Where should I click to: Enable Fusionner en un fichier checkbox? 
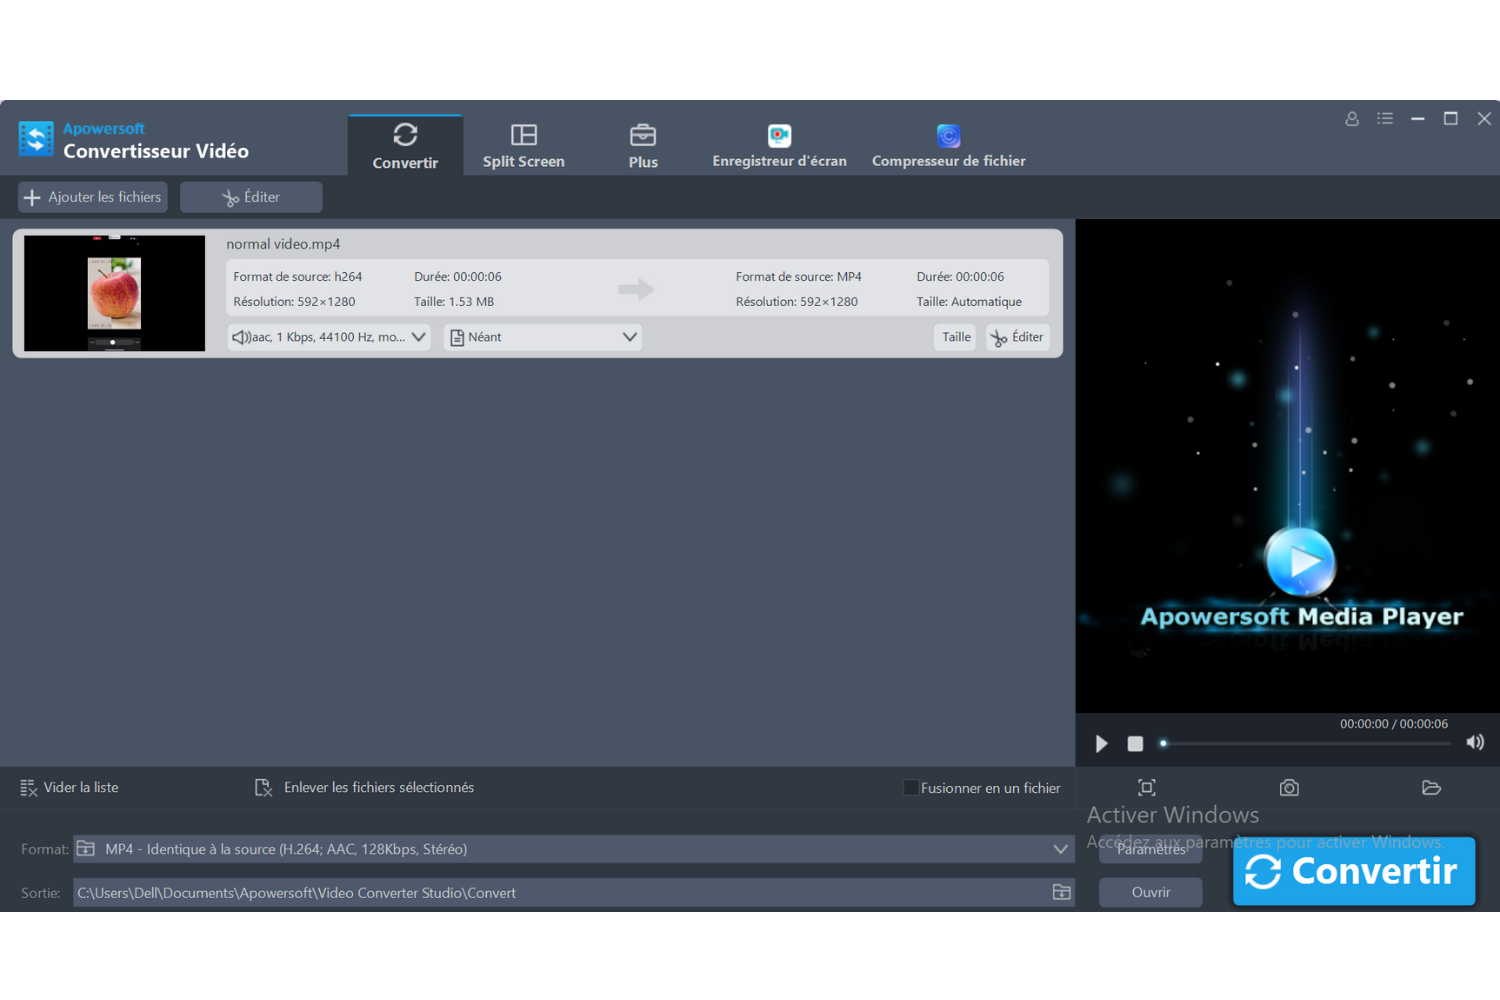pos(910,788)
